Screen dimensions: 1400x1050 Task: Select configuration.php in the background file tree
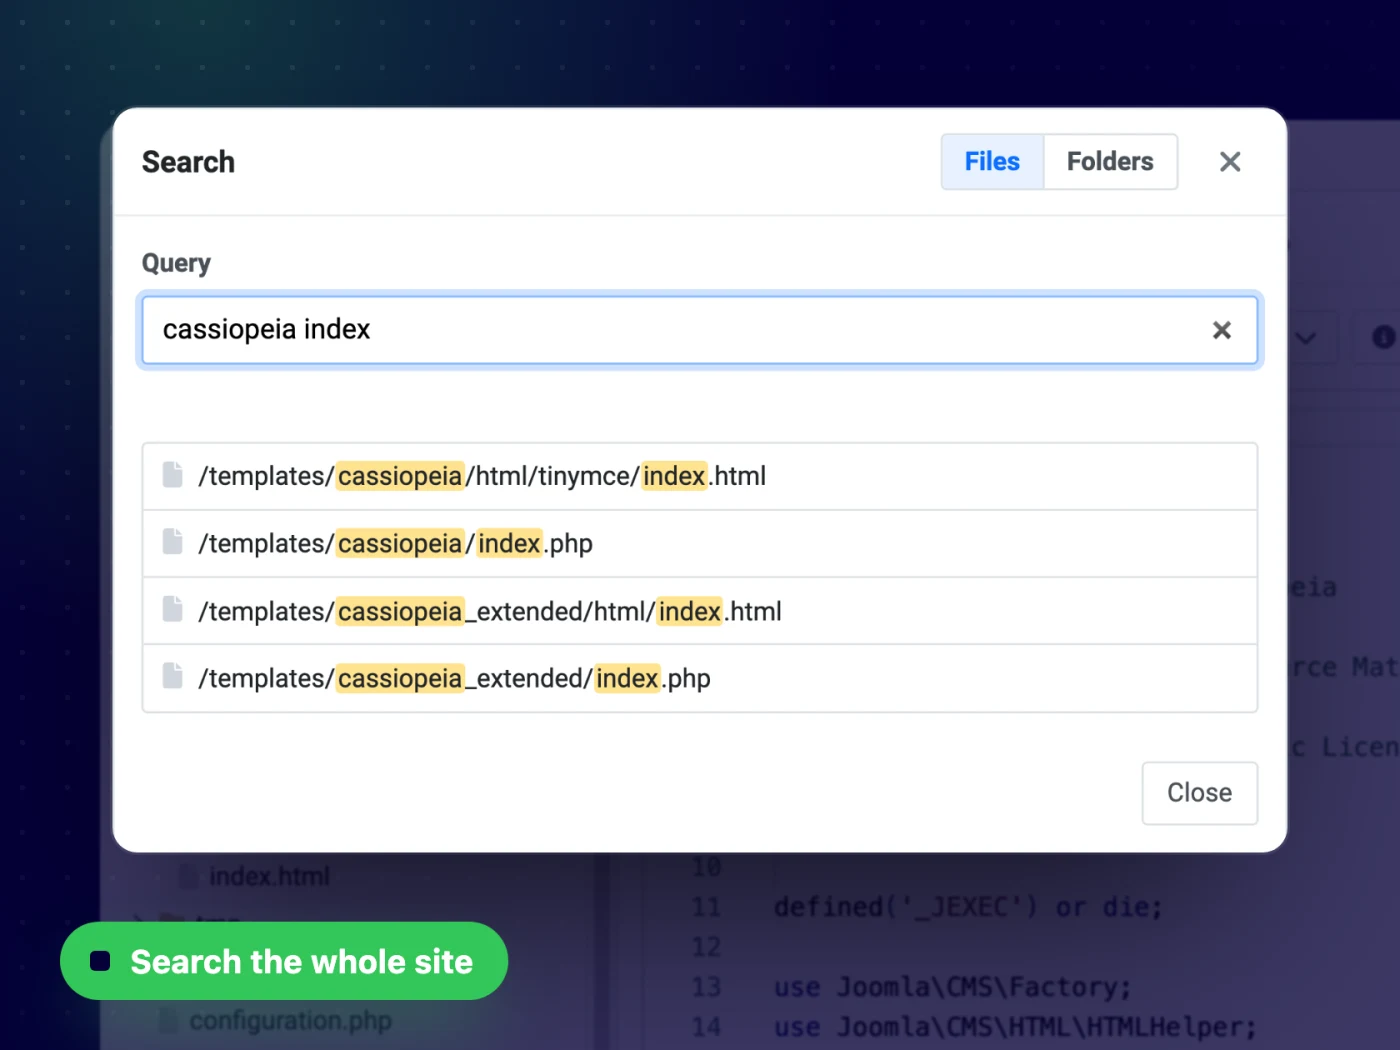click(290, 1021)
